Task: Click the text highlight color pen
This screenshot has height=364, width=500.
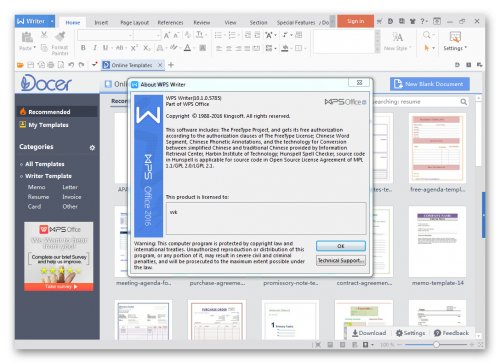Action: (x=173, y=48)
